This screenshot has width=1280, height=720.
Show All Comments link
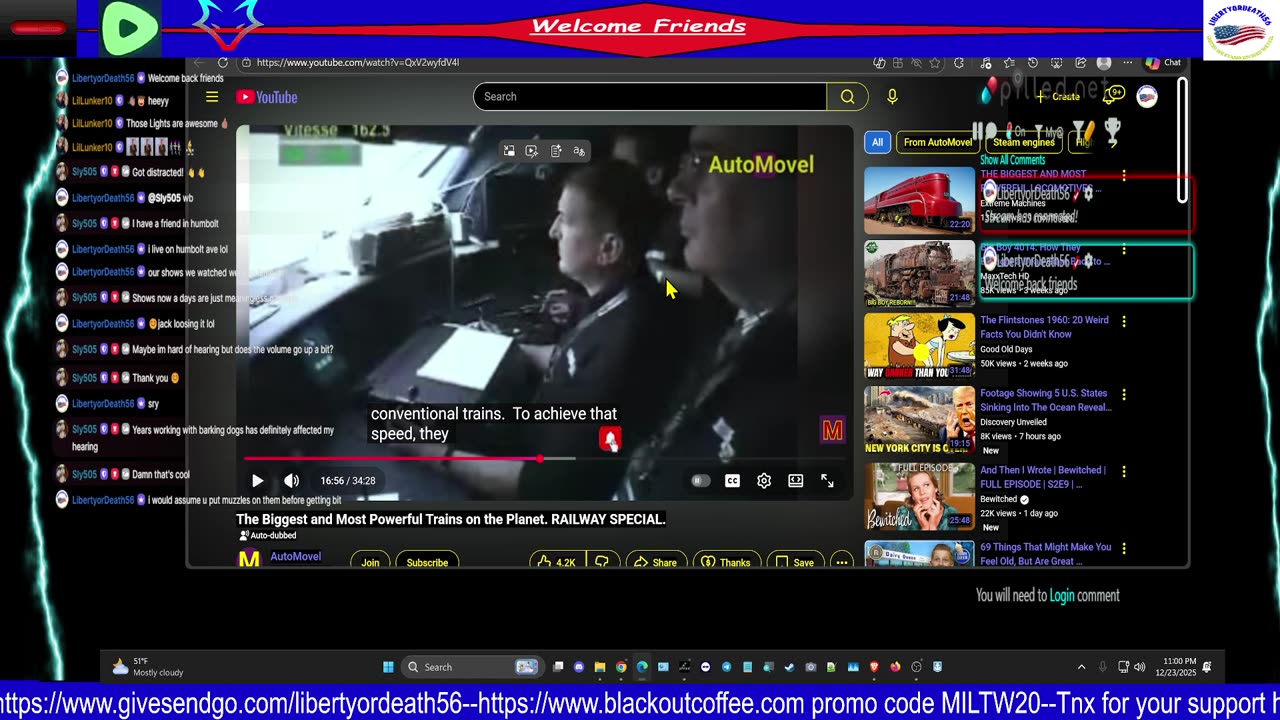tap(1012, 160)
